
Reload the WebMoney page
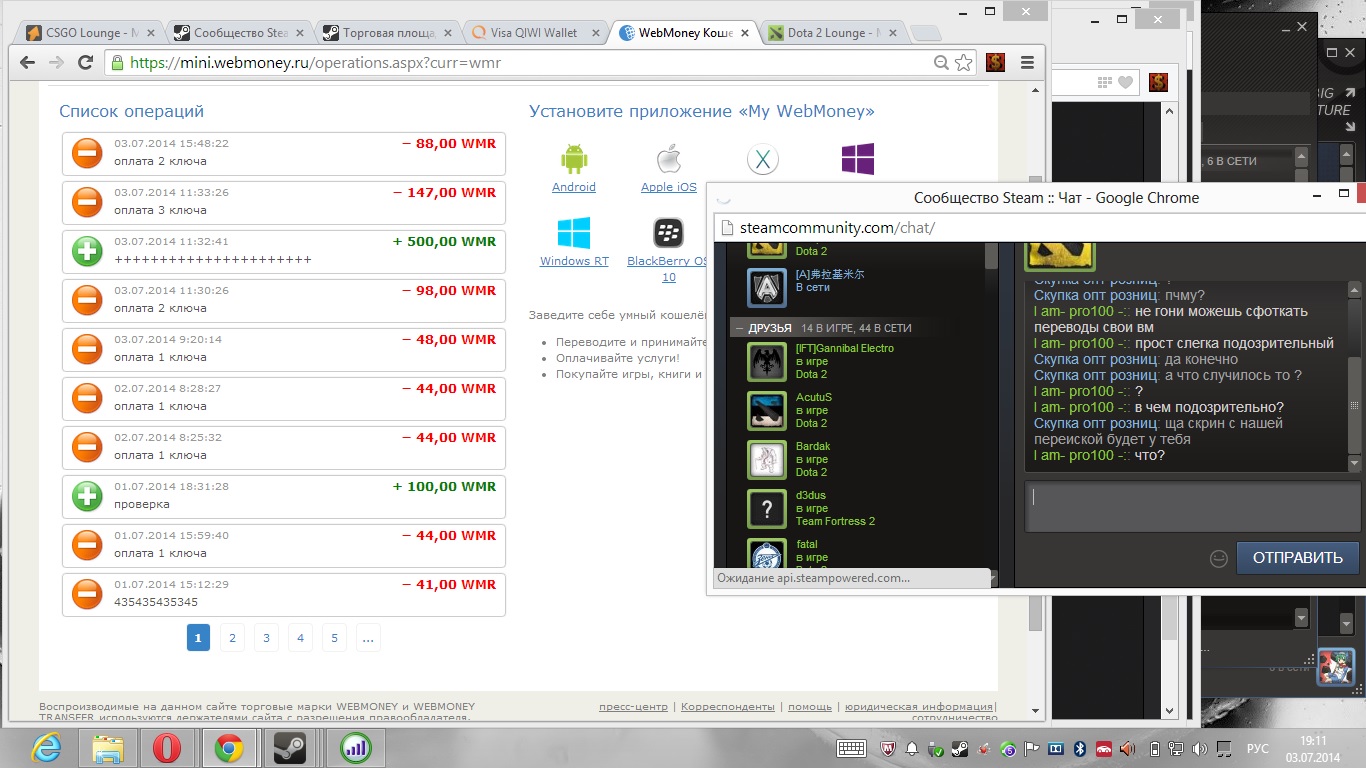pos(86,62)
